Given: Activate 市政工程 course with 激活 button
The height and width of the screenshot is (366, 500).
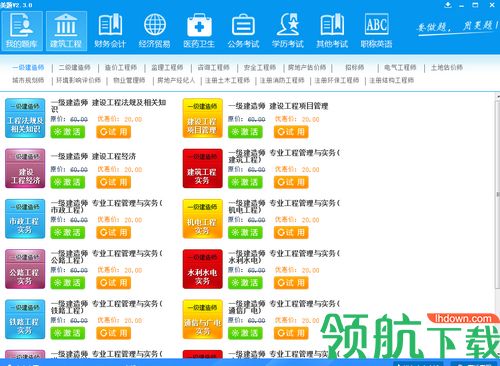Looking at the screenshot, I should click(68, 232).
